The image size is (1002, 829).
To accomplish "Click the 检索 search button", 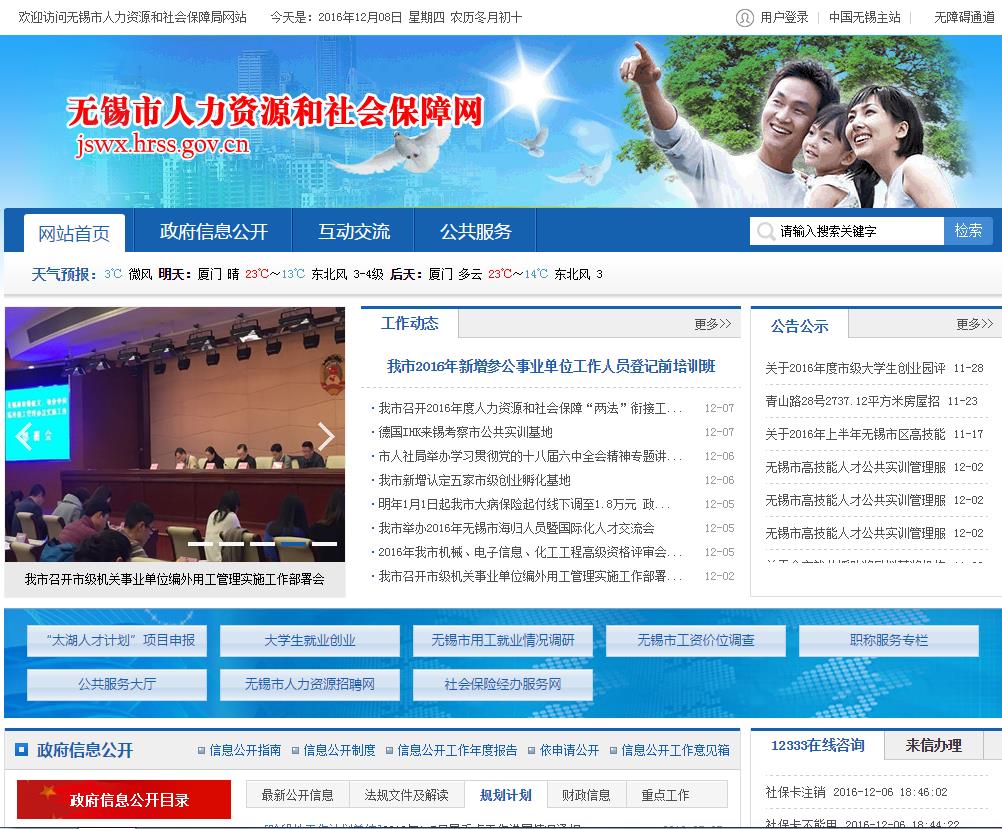I will point(967,231).
